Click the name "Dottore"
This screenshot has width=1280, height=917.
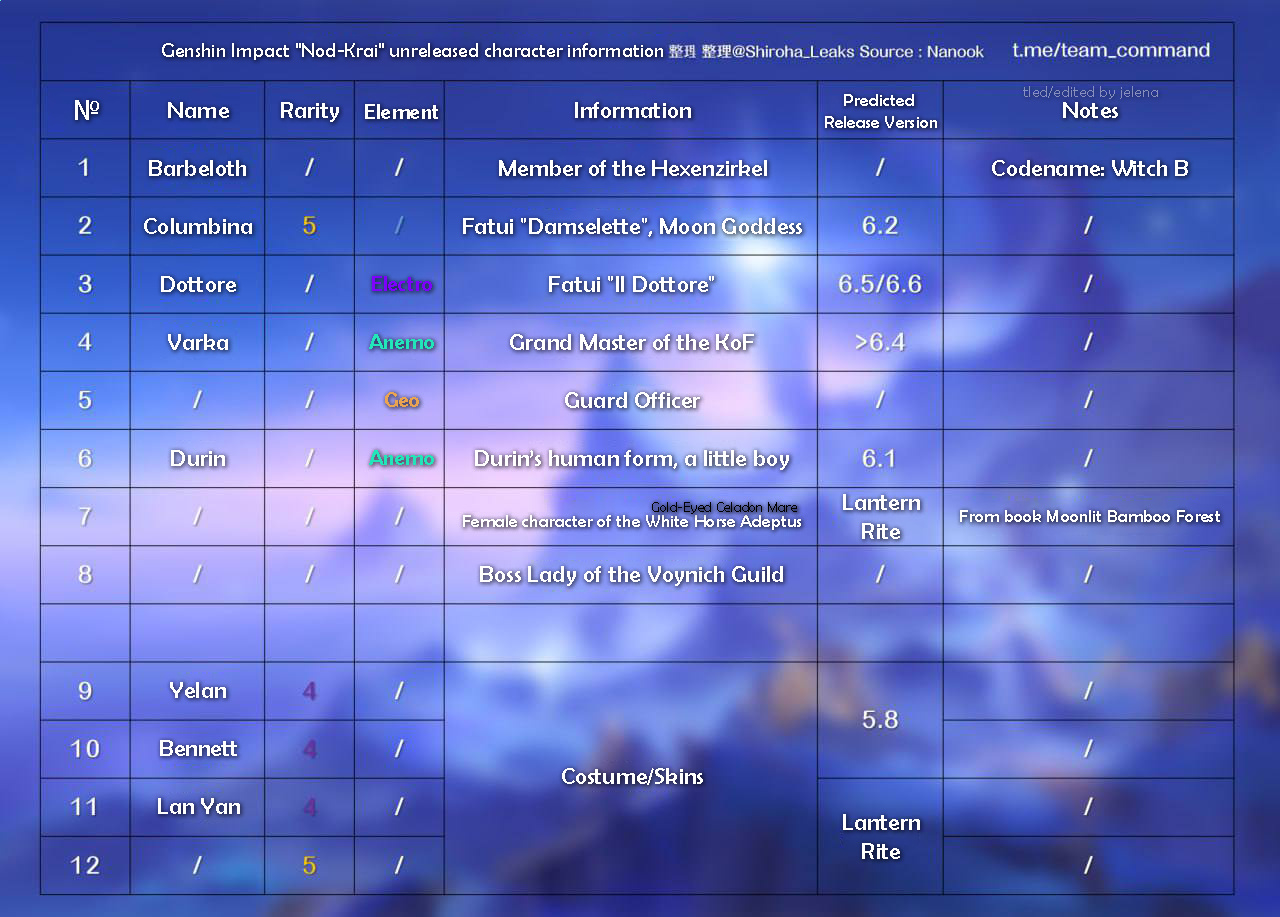(x=198, y=284)
